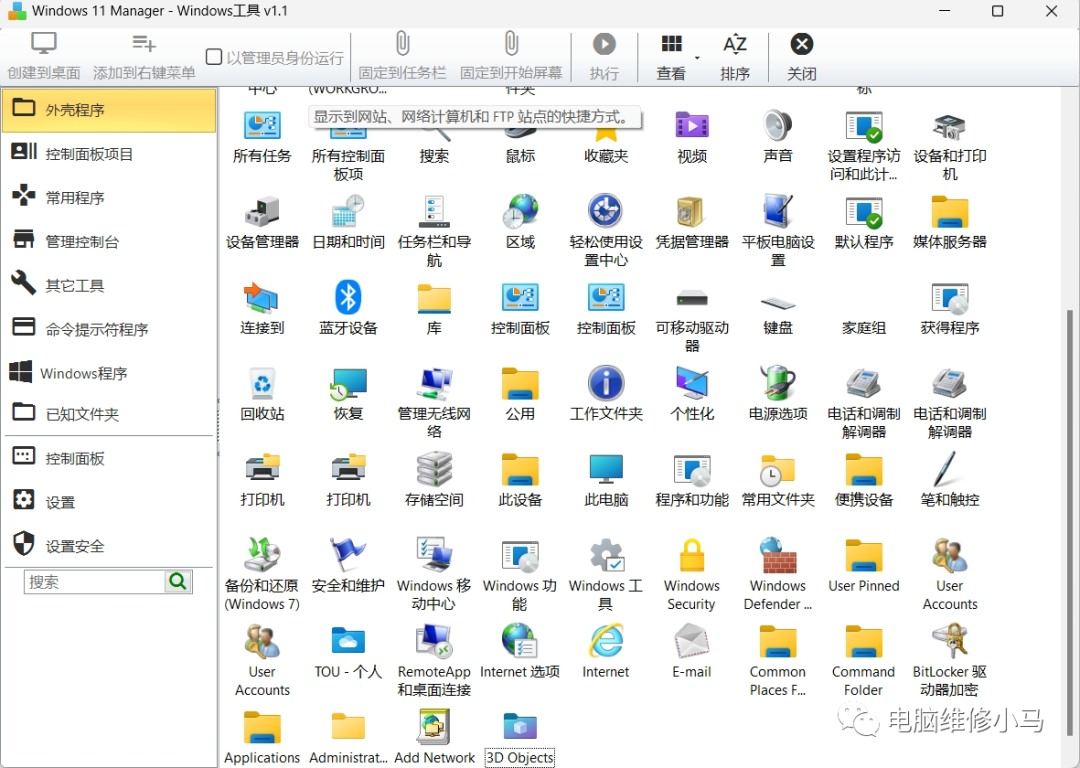Click the 设置 gear sidebar item
Screen dimensions: 1080x768
109,502
